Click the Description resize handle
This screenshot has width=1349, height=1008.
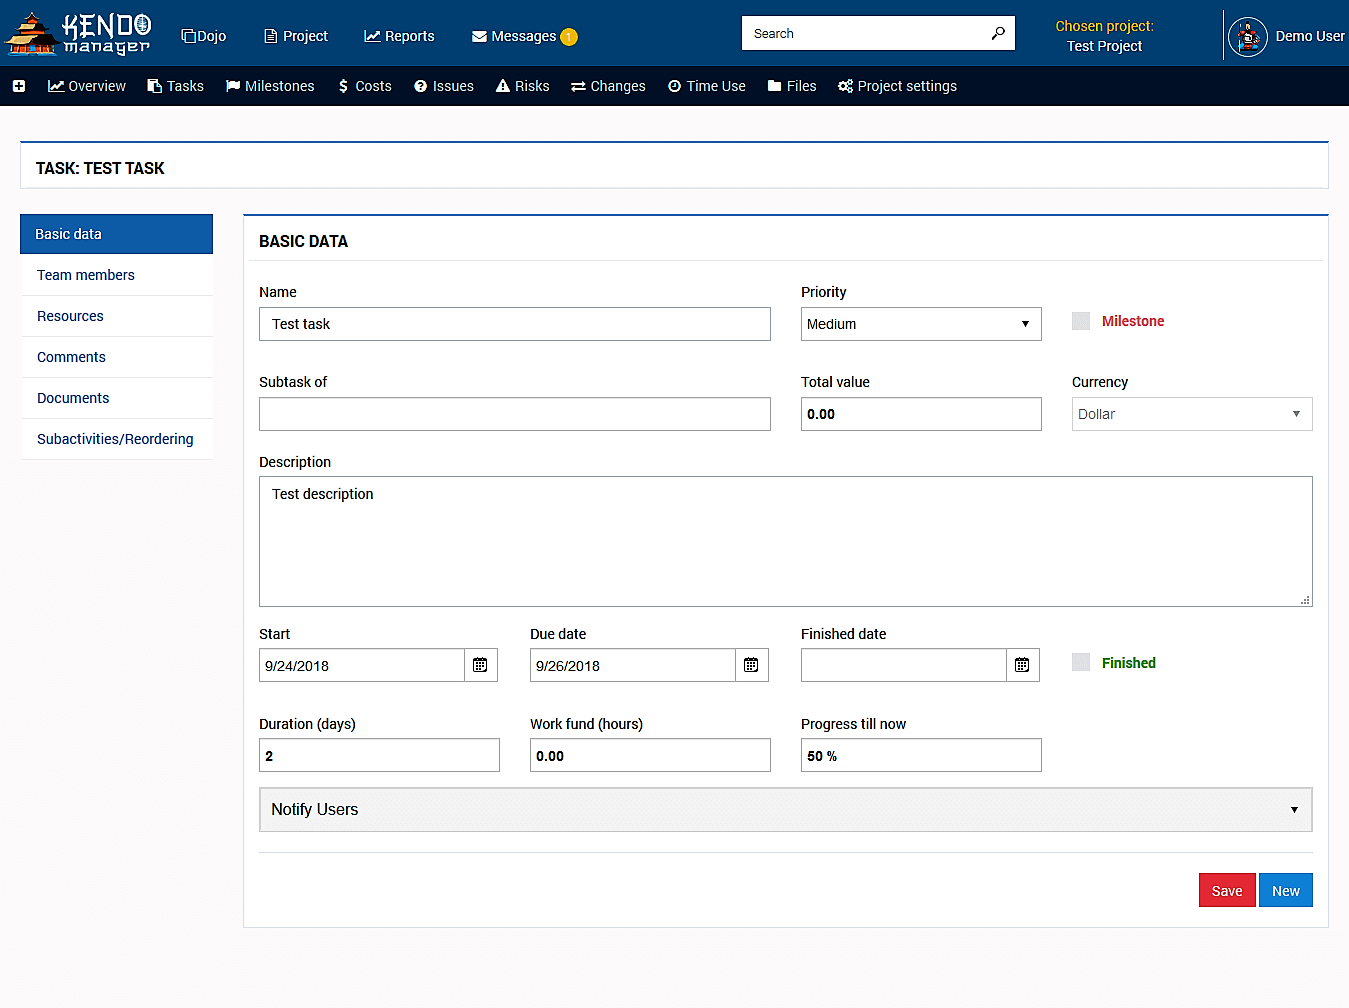1305,600
